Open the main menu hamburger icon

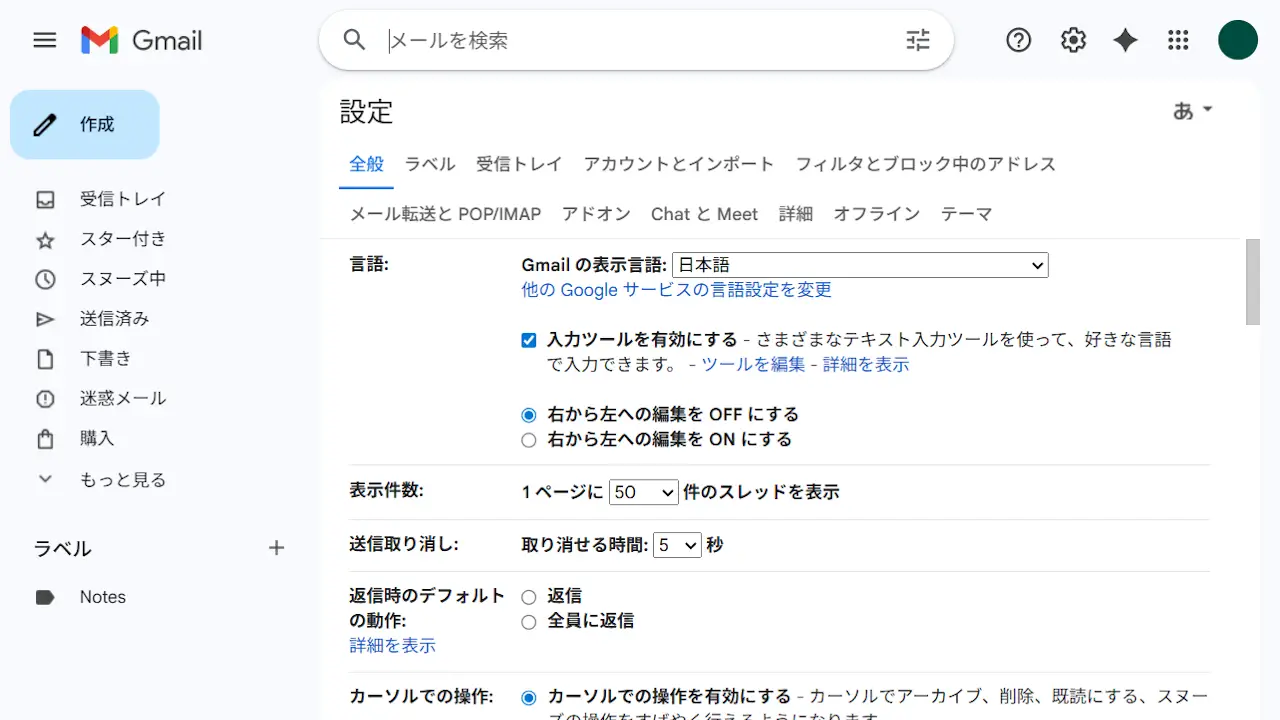coord(45,40)
